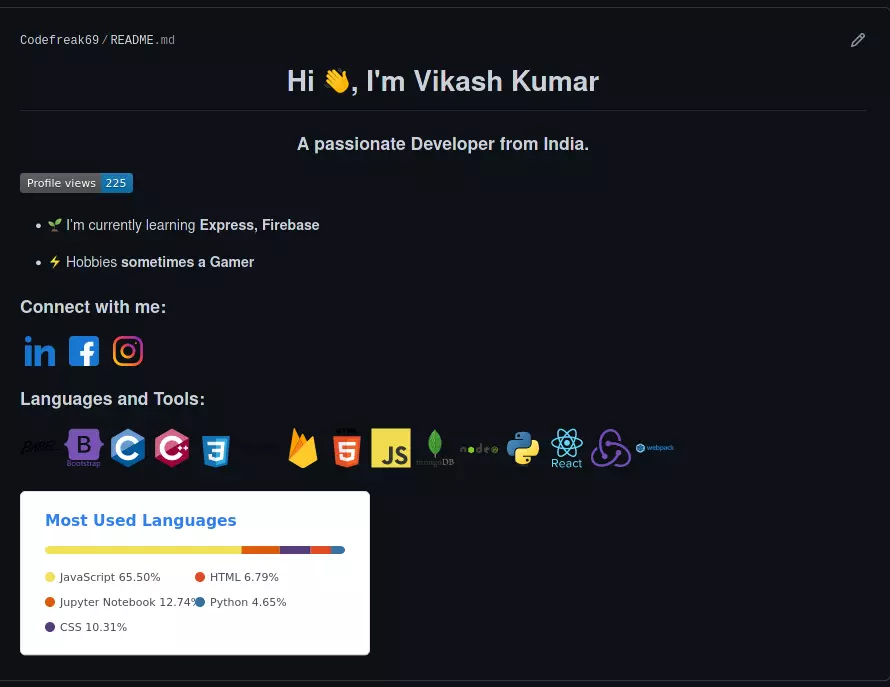Viewport: 890px width, 687px height.
Task: Click the React atom logo
Action: coord(566,448)
